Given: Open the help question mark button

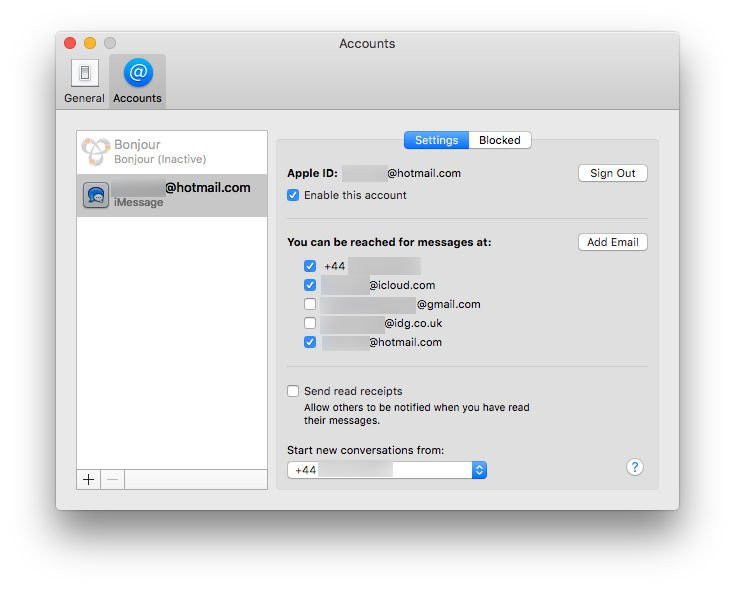Looking at the screenshot, I should tap(634, 467).
